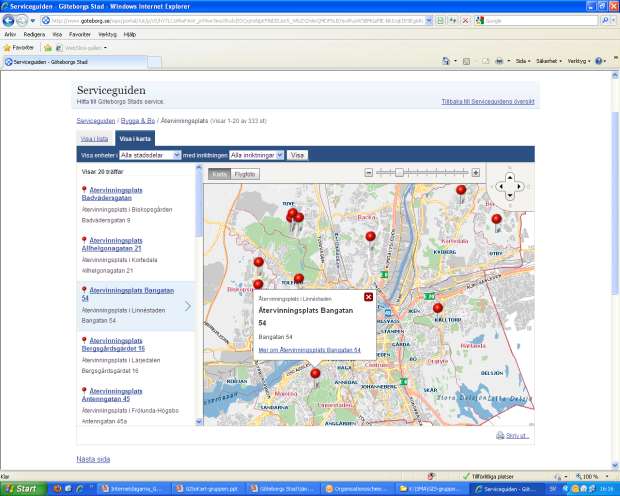Toggle map view to Flygfoto

[245, 174]
